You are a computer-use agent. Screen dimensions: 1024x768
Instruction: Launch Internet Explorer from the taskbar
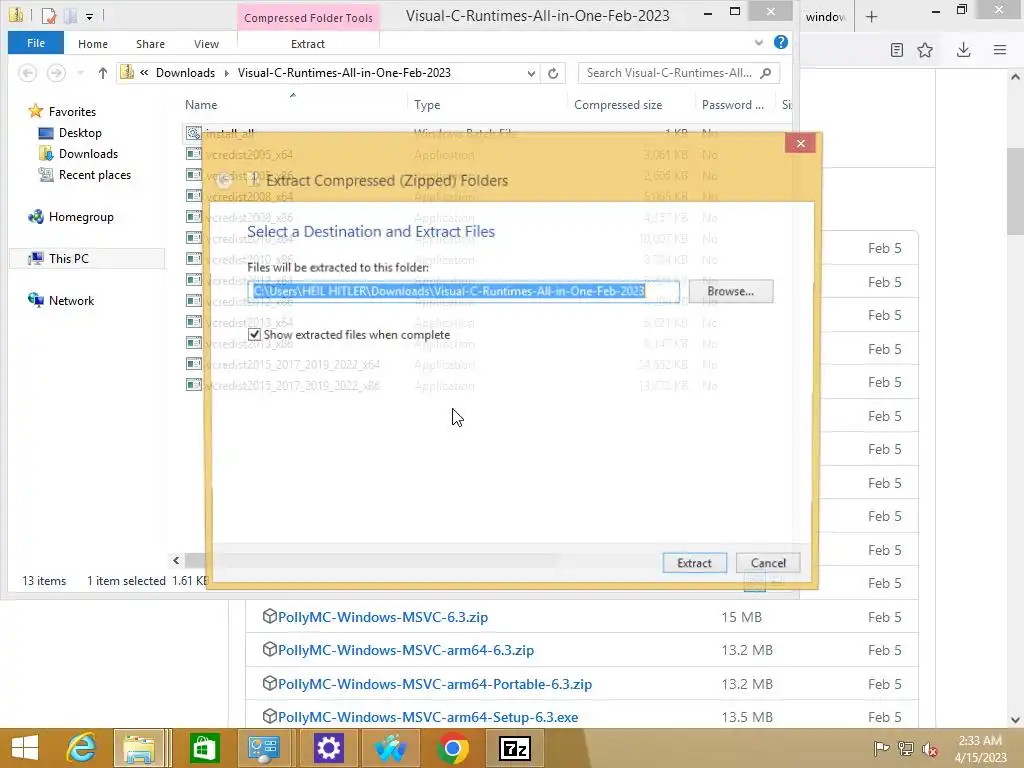pyautogui.click(x=82, y=748)
